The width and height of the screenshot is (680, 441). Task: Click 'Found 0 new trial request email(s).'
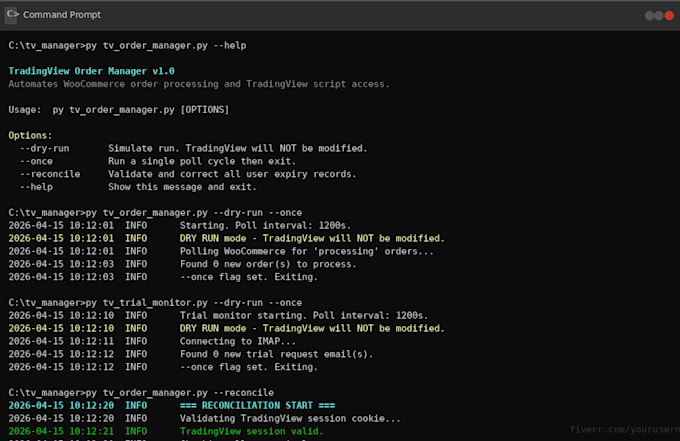click(276, 354)
